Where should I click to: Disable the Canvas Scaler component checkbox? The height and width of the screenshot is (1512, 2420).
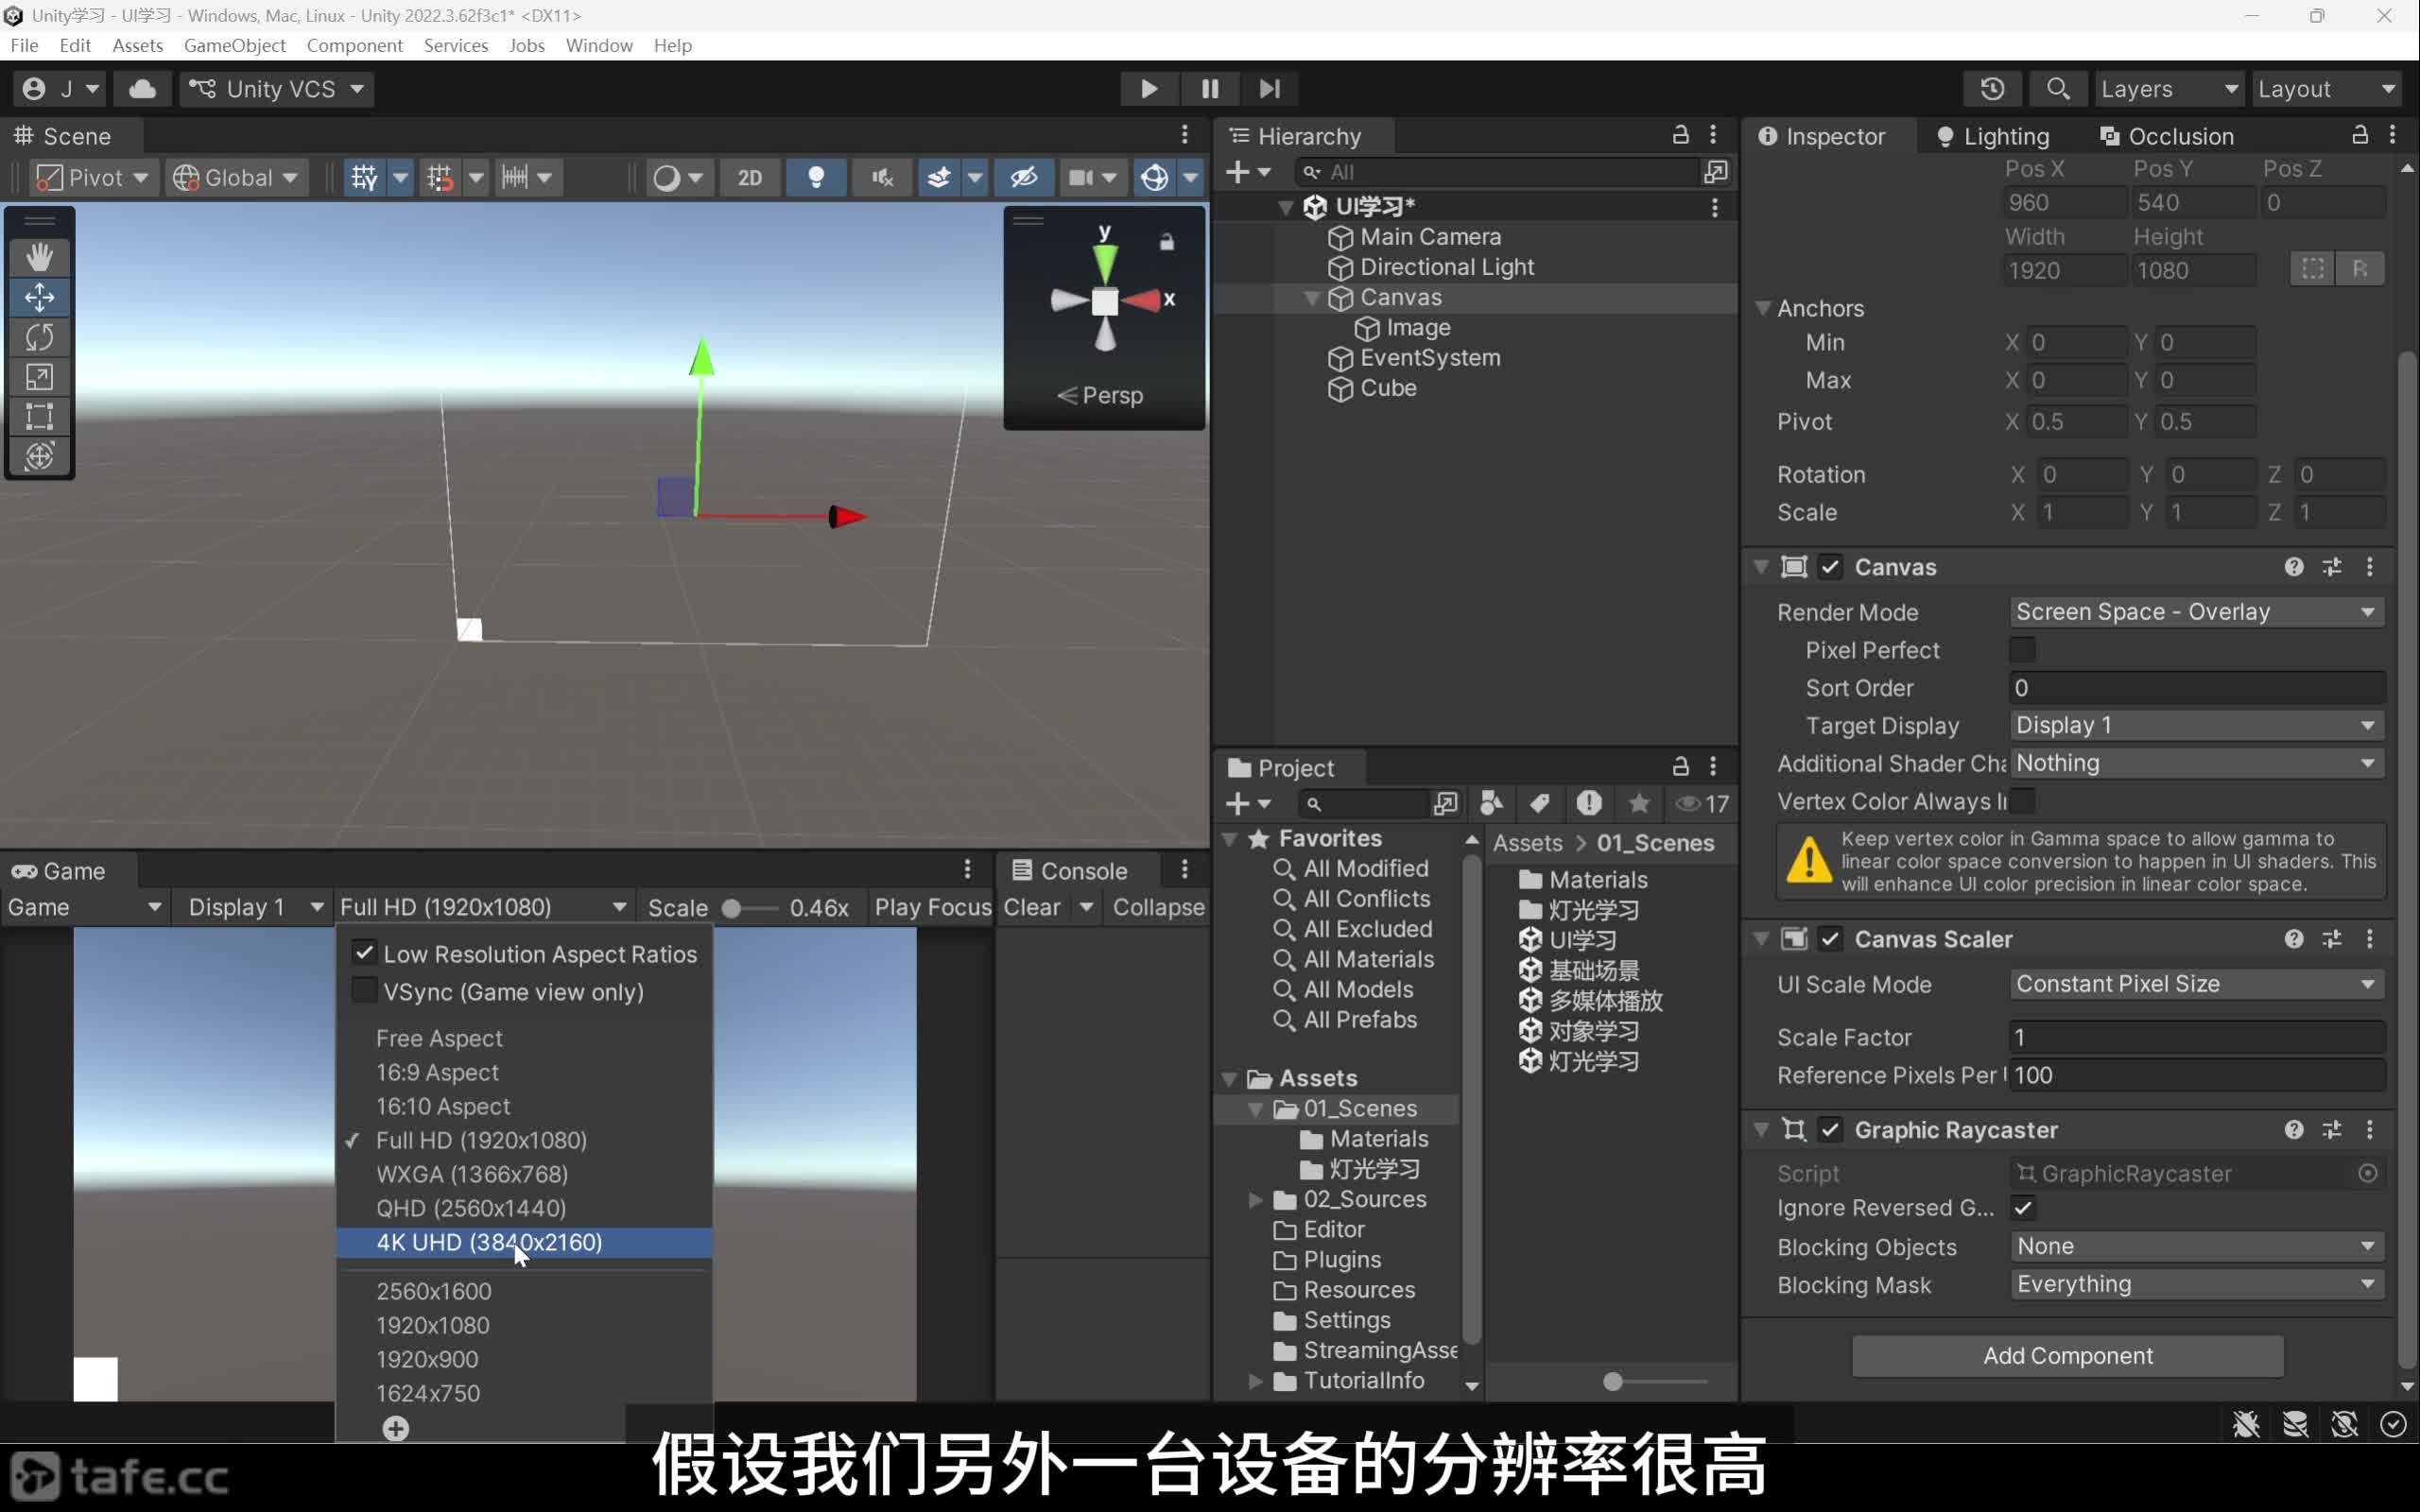click(1830, 939)
